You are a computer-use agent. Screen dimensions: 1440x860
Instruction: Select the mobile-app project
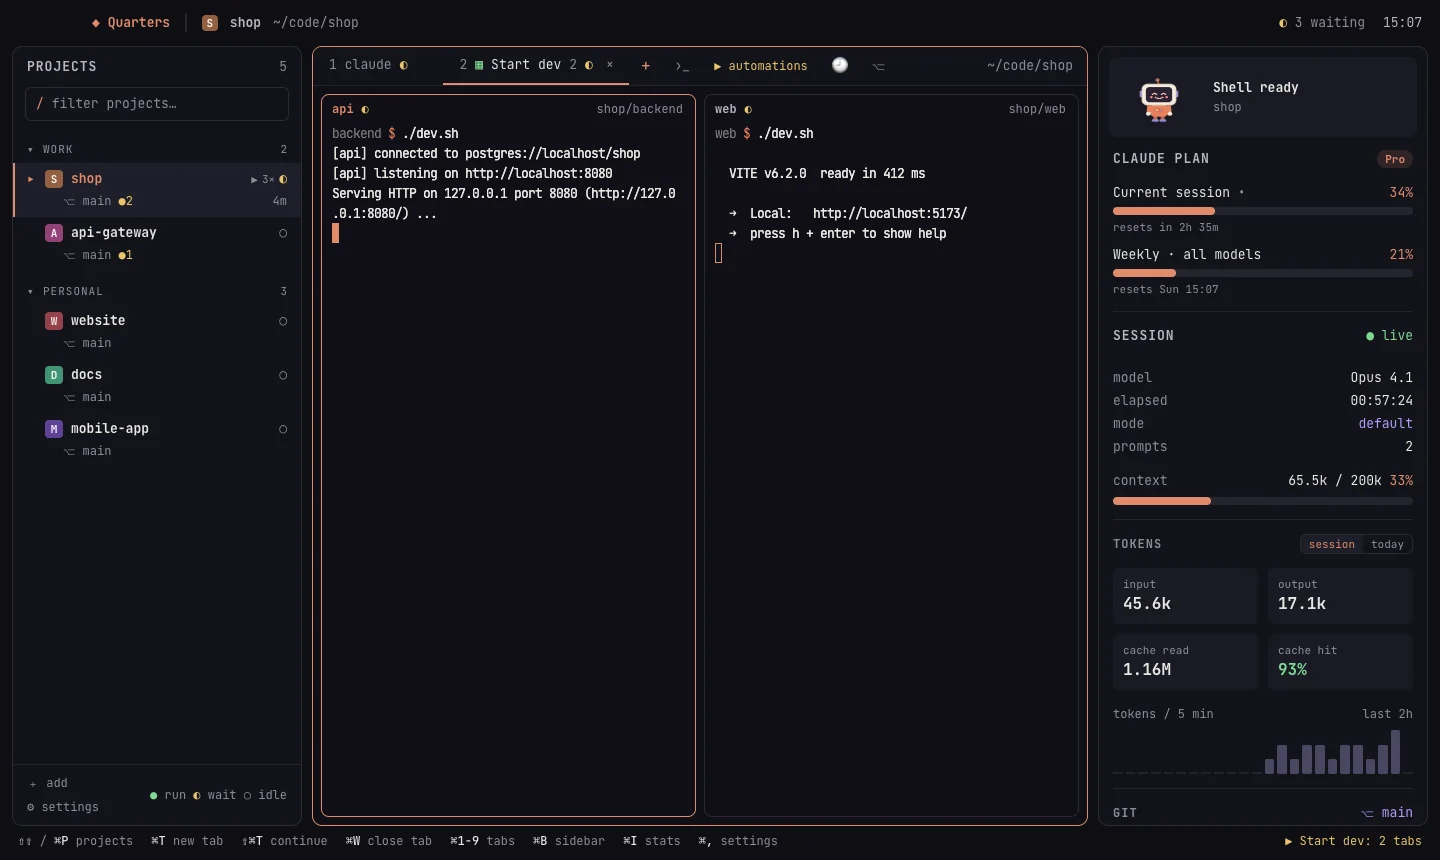click(x=157, y=439)
